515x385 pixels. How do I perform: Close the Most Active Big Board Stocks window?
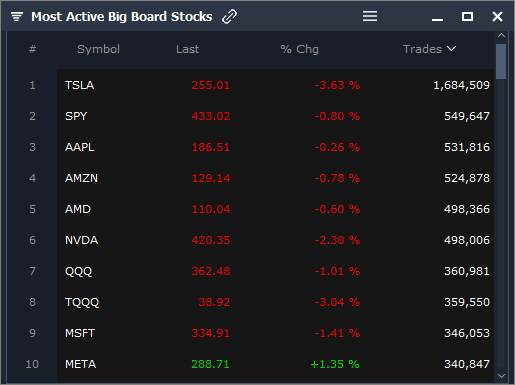(497, 16)
